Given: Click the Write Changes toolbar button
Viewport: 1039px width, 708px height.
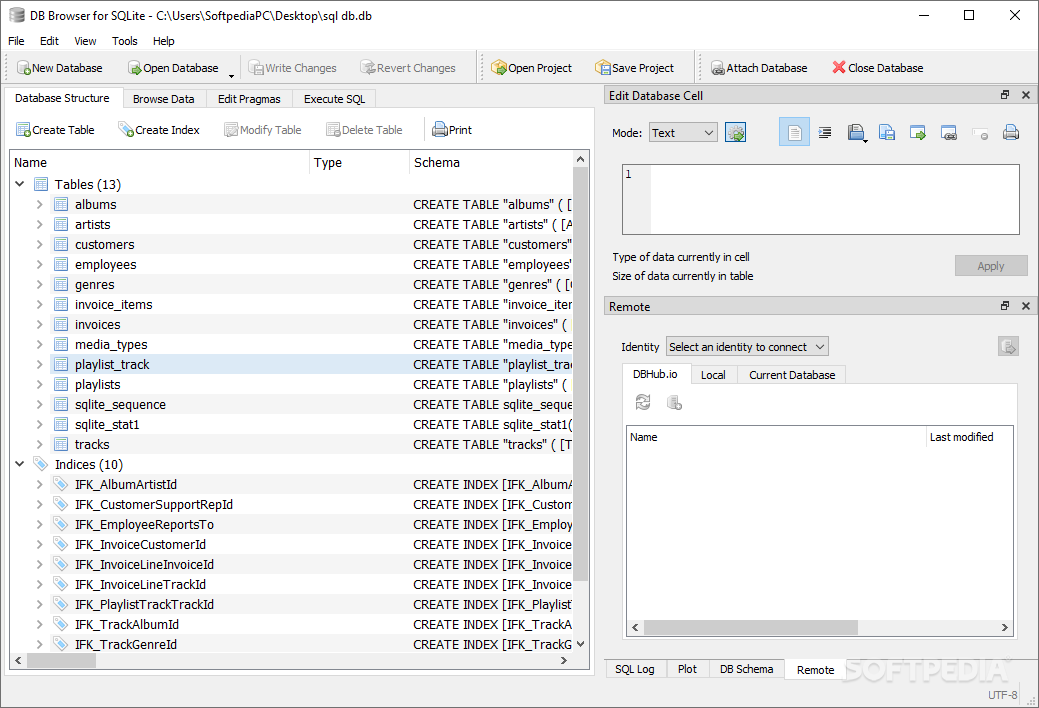Looking at the screenshot, I should pos(293,68).
